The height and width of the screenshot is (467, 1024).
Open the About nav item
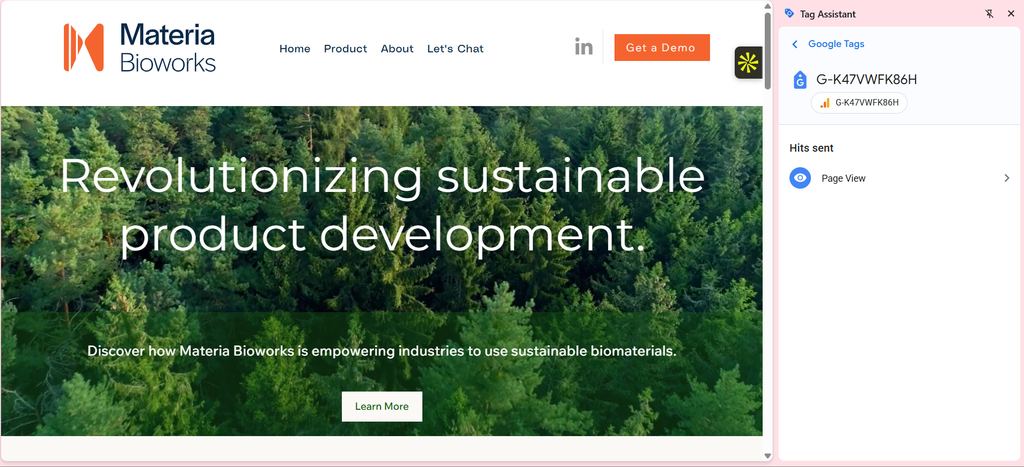[397, 49]
